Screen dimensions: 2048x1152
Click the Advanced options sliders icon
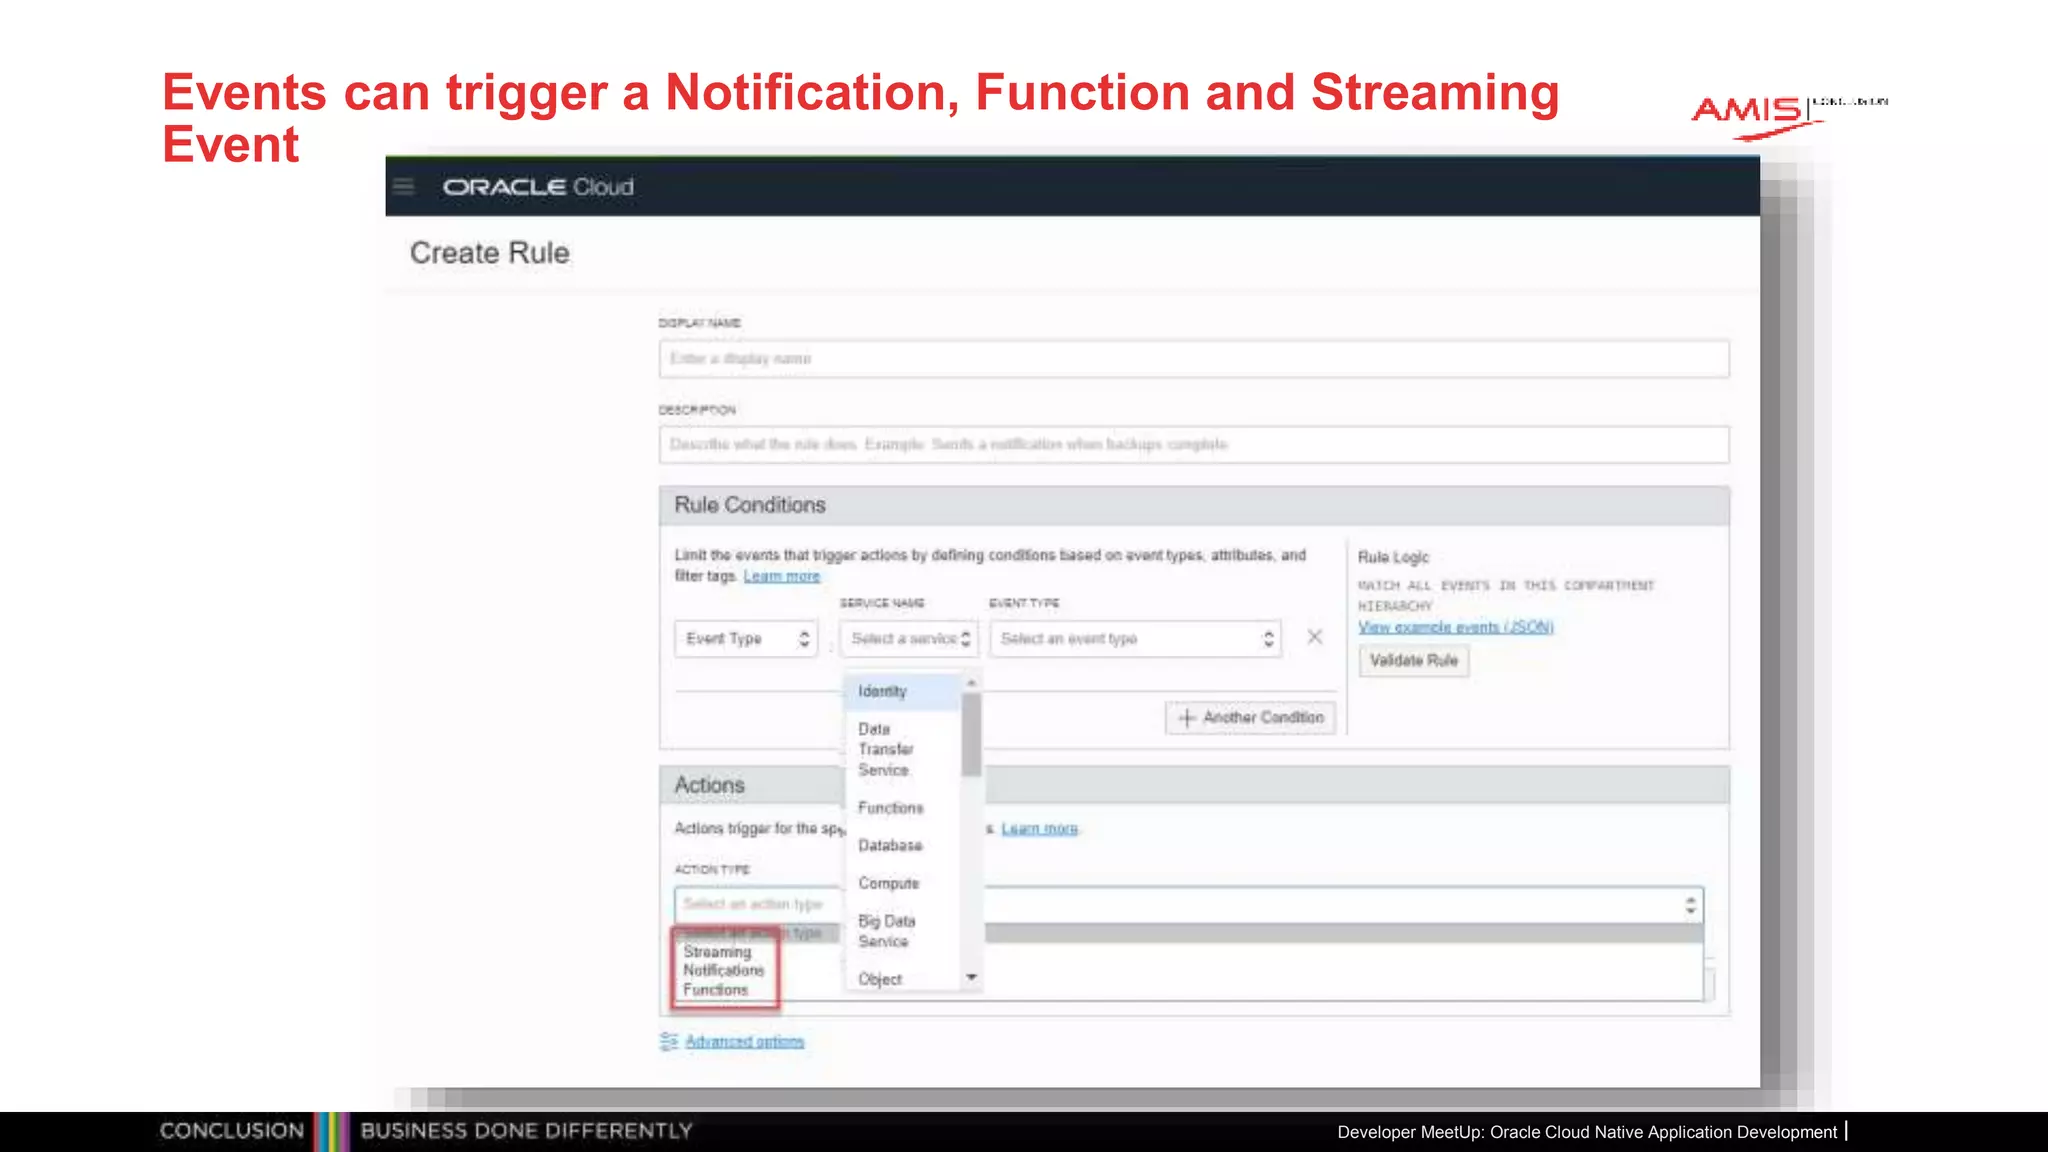click(x=669, y=1041)
